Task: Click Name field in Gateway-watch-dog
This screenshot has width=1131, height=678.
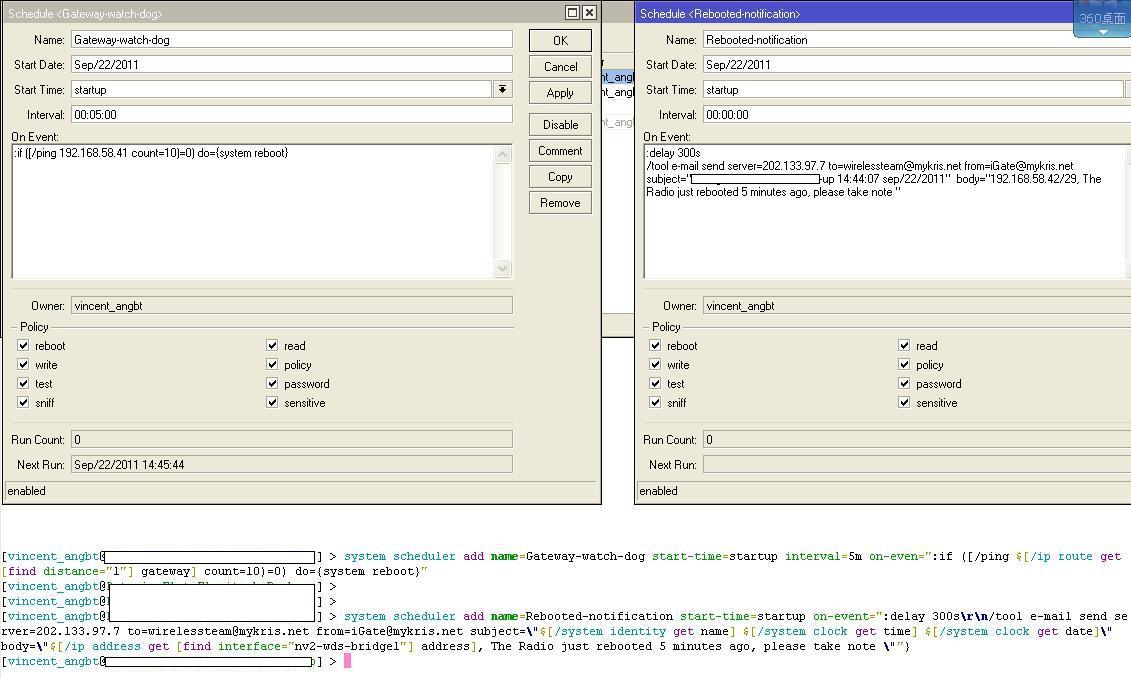Action: (292, 40)
